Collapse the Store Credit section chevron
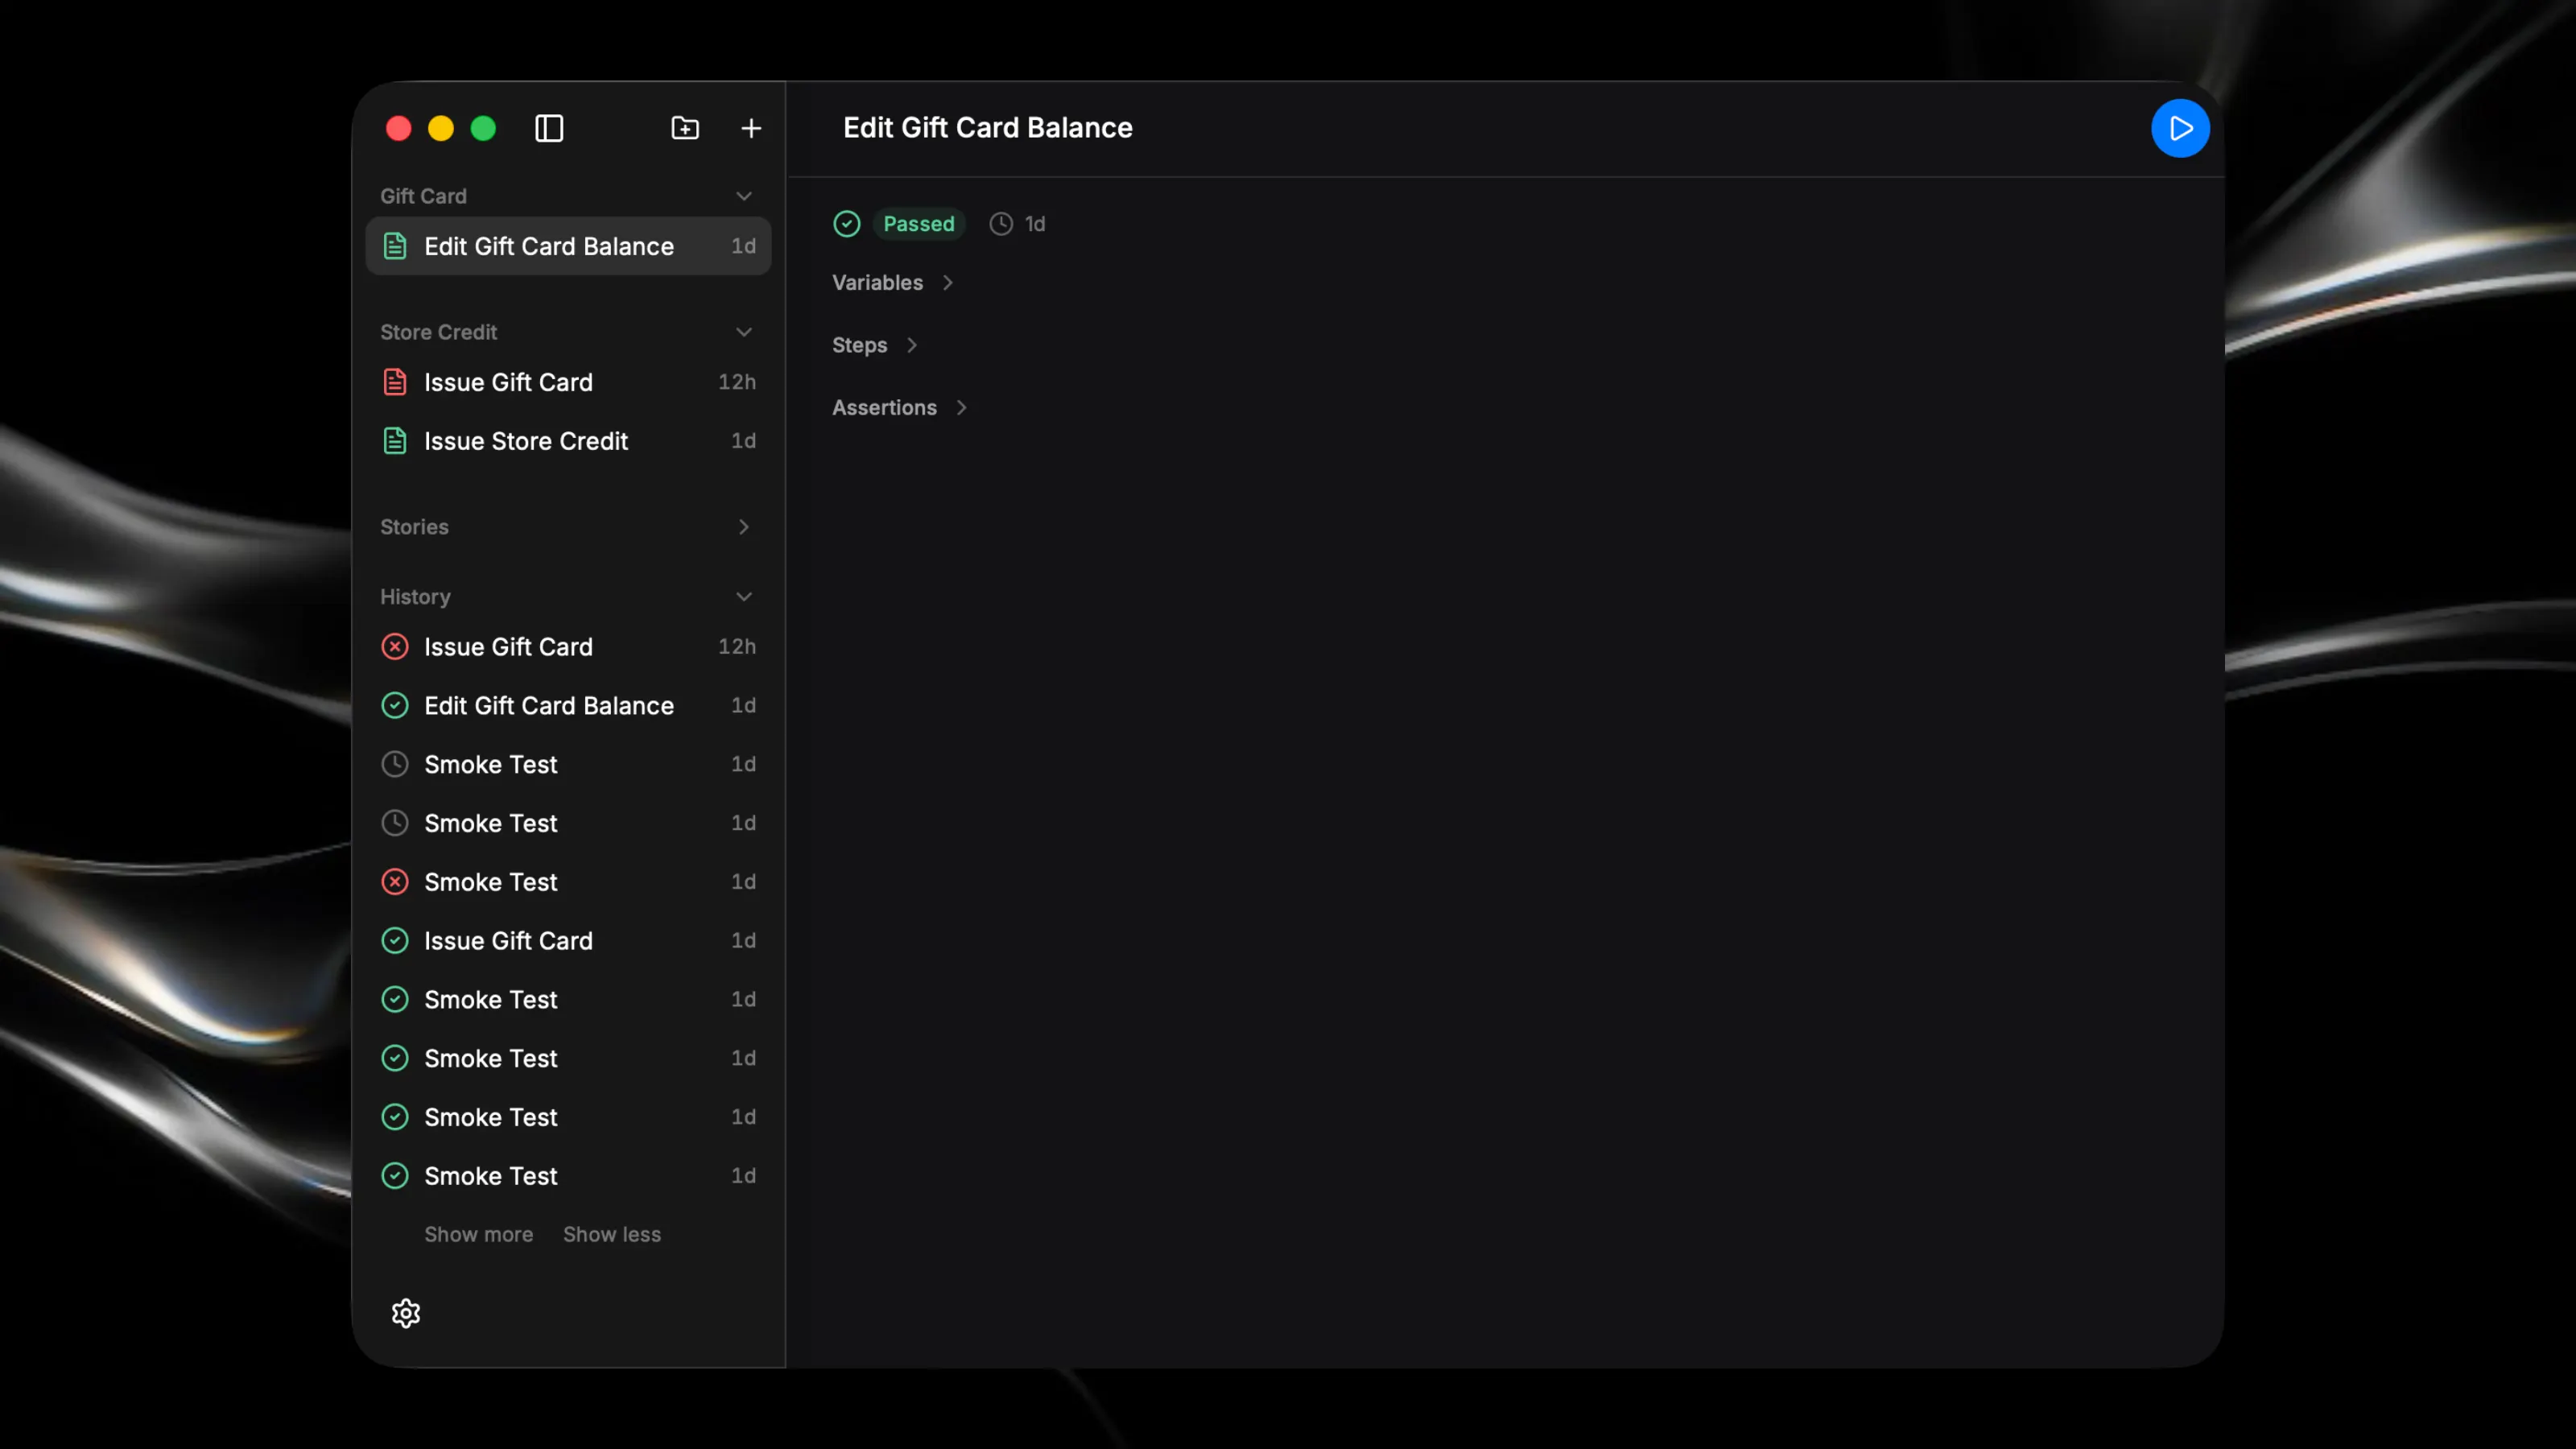Image resolution: width=2576 pixels, height=1449 pixels. (x=744, y=332)
